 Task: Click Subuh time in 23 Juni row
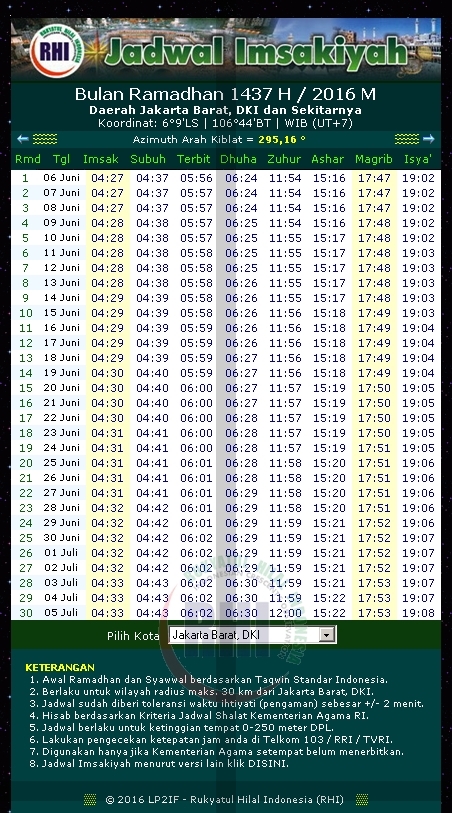(x=152, y=433)
